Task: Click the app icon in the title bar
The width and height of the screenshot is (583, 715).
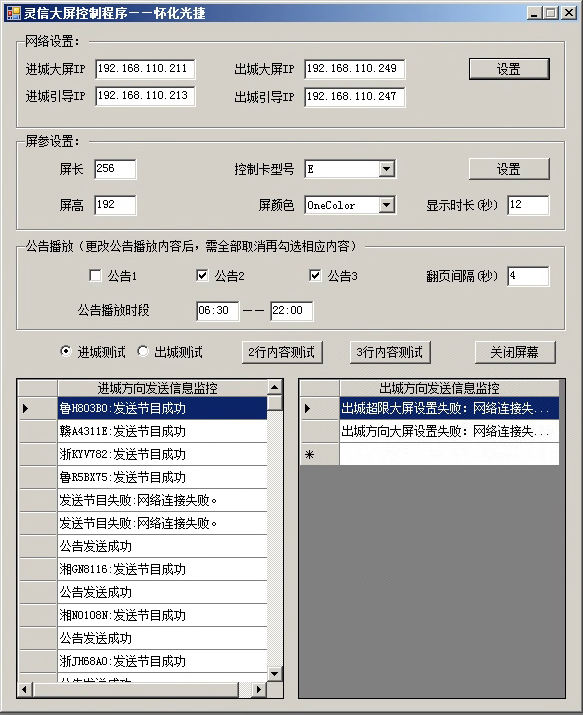Action: (x=14, y=13)
